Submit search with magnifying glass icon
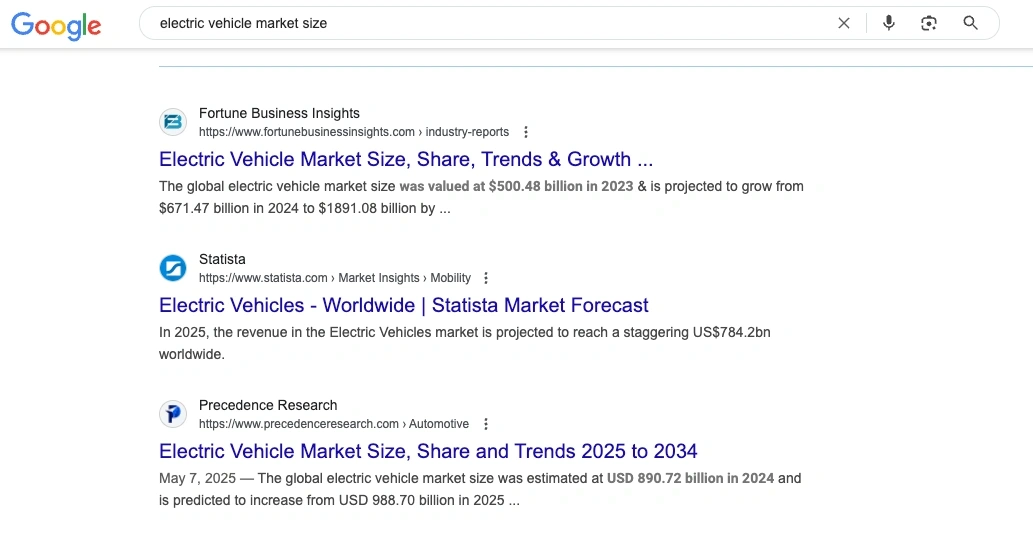This screenshot has height=544, width=1033. [970, 23]
